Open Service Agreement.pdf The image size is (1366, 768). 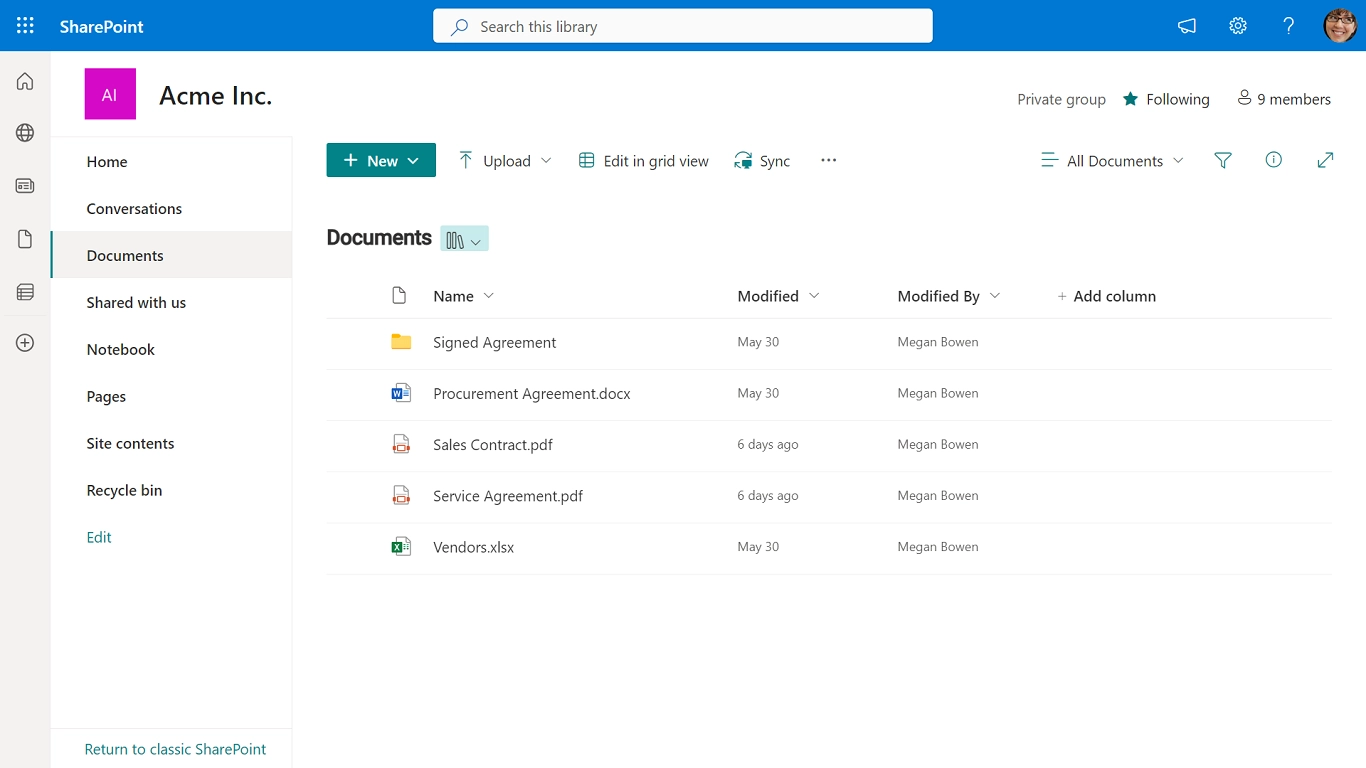click(508, 495)
